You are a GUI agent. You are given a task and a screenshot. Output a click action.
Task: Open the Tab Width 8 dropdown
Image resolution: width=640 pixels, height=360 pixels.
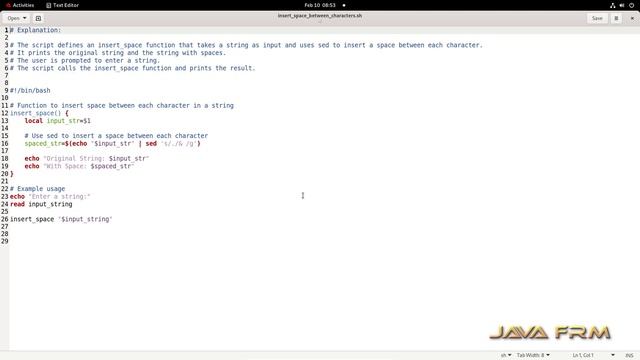(533, 355)
